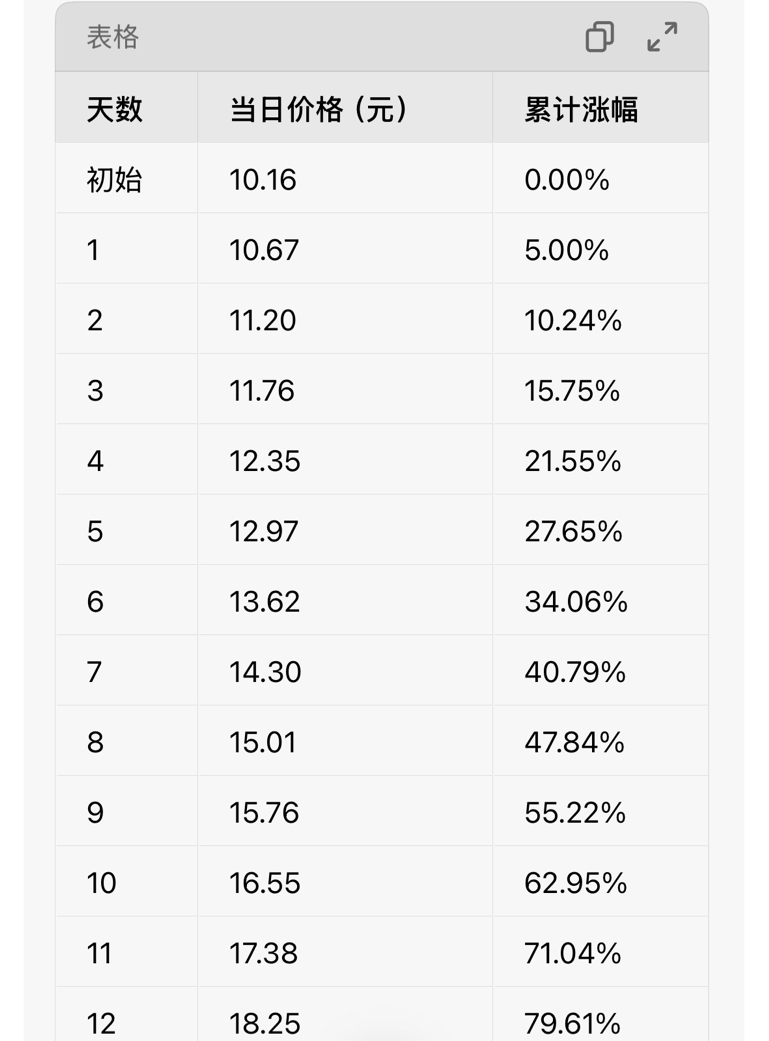Select the 47.84% gain cell
This screenshot has width=769, height=1041.
coord(575,742)
